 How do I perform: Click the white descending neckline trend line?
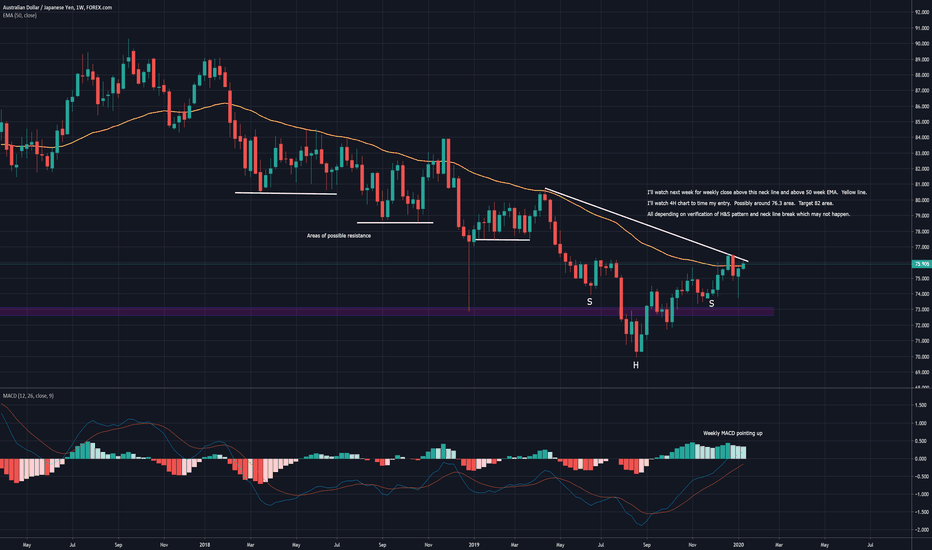click(640, 222)
